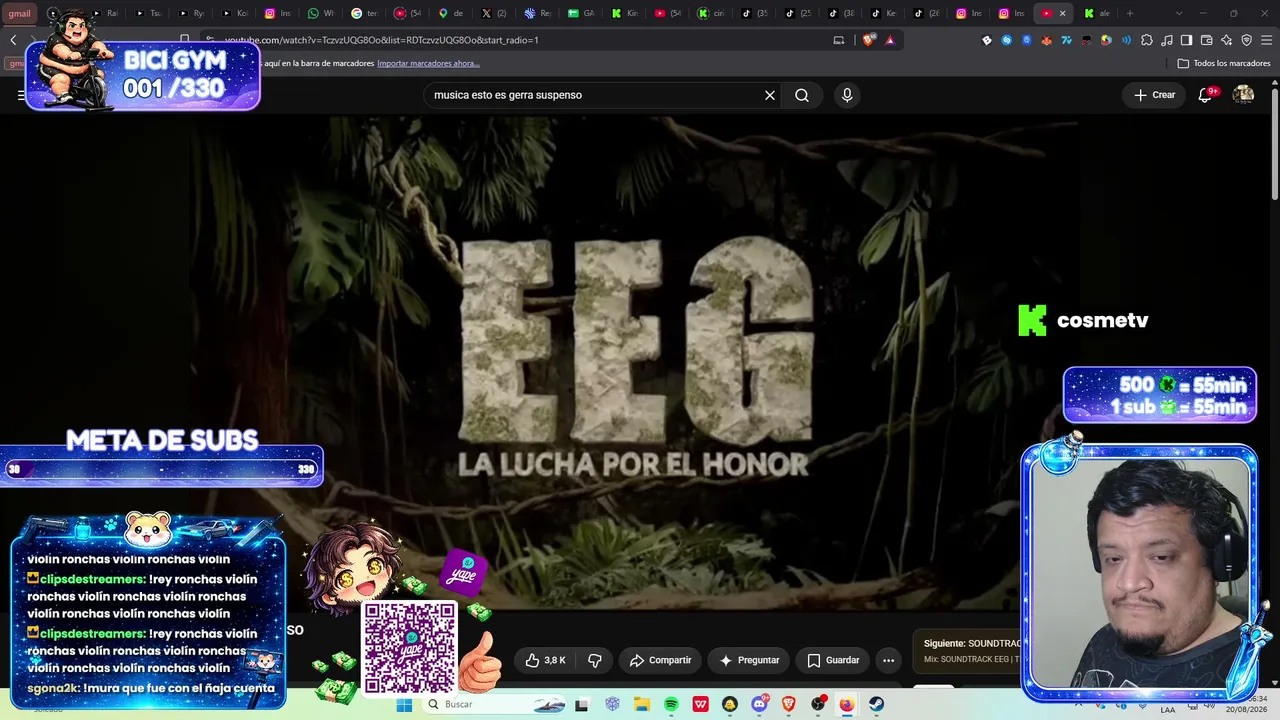
Task: Open Brave Shields icon in address bar
Action: pos(868,40)
